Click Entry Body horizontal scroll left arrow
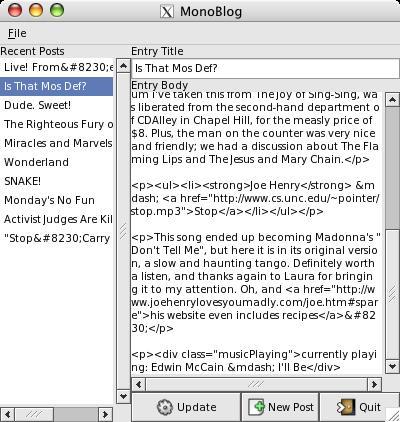400x422 pixels. tap(139, 384)
